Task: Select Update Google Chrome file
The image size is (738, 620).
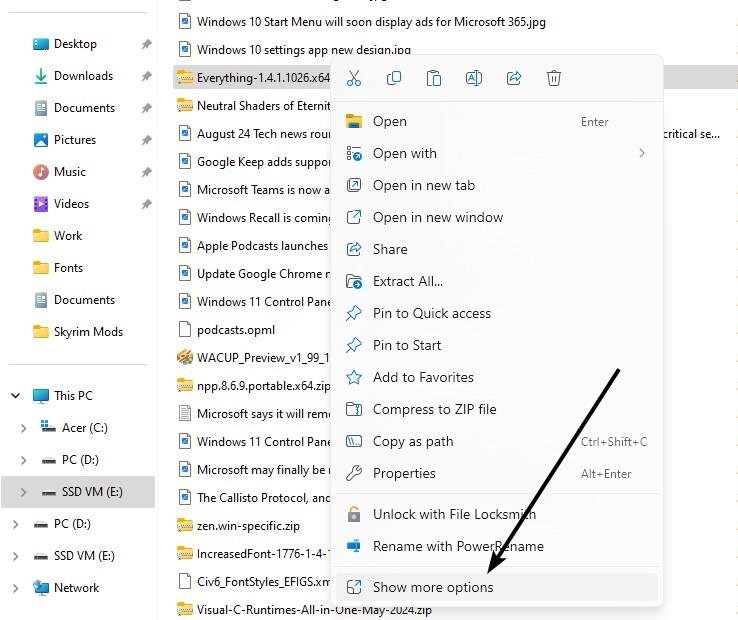Action: pos(263,274)
